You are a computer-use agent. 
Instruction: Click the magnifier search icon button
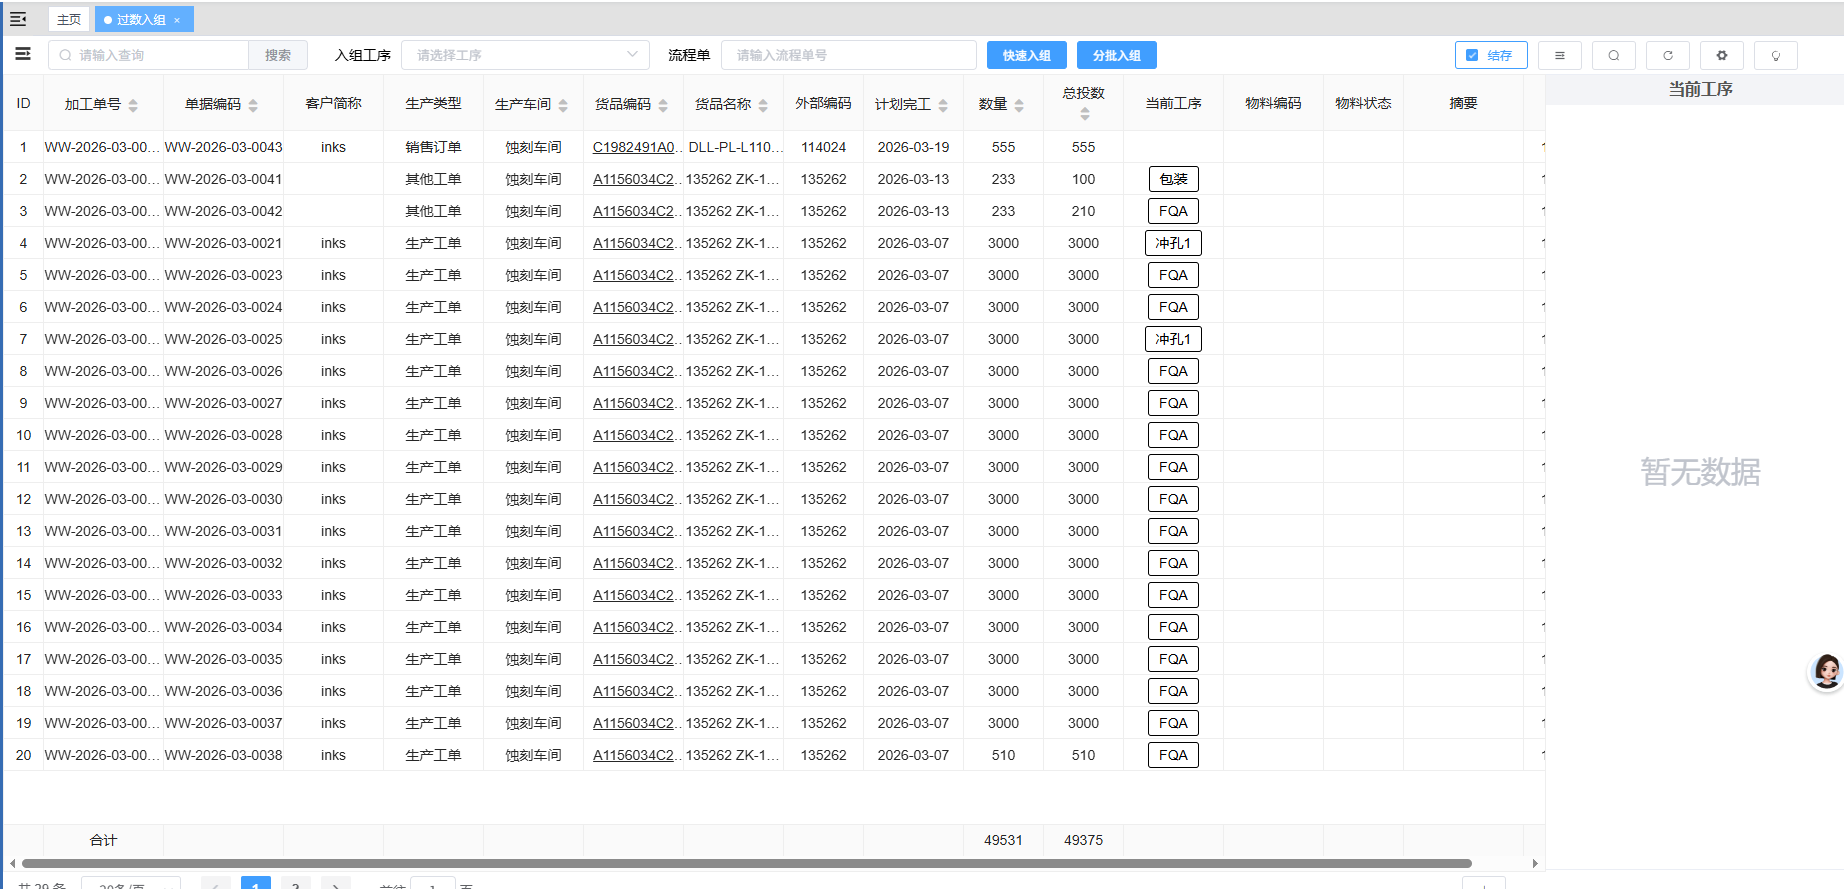[x=1613, y=56]
